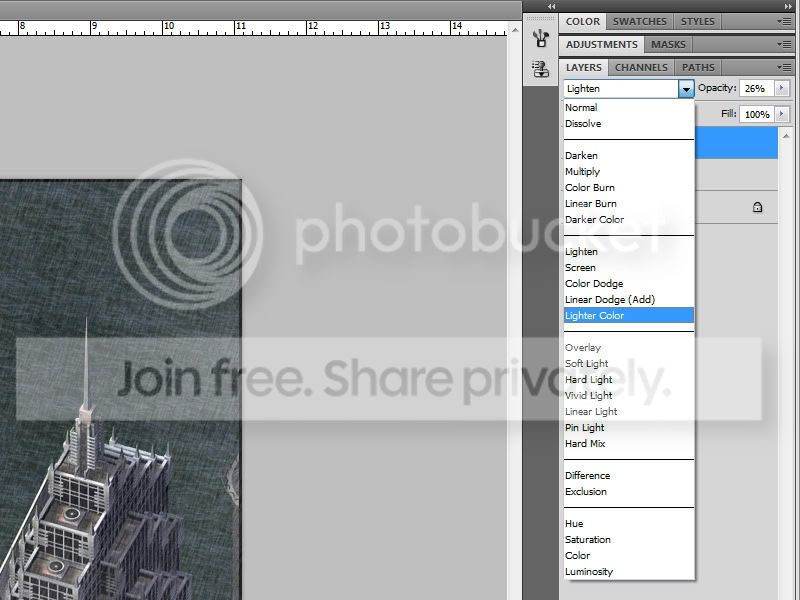
Task: Switch to the Adjustments tab
Action: point(602,44)
